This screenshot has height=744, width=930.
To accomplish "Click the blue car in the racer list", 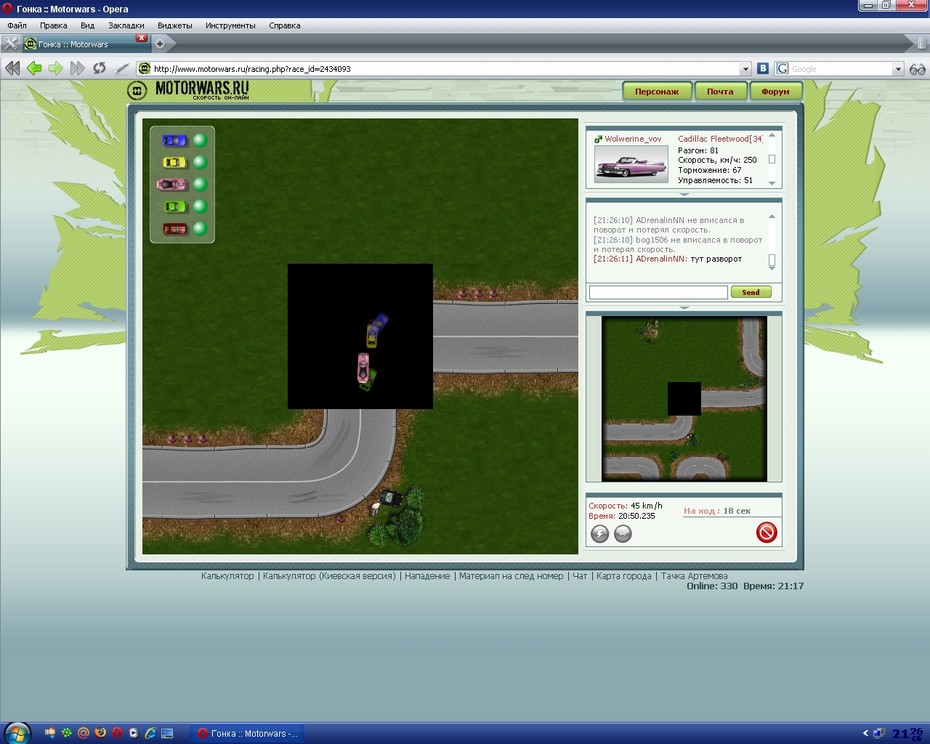I will [174, 141].
